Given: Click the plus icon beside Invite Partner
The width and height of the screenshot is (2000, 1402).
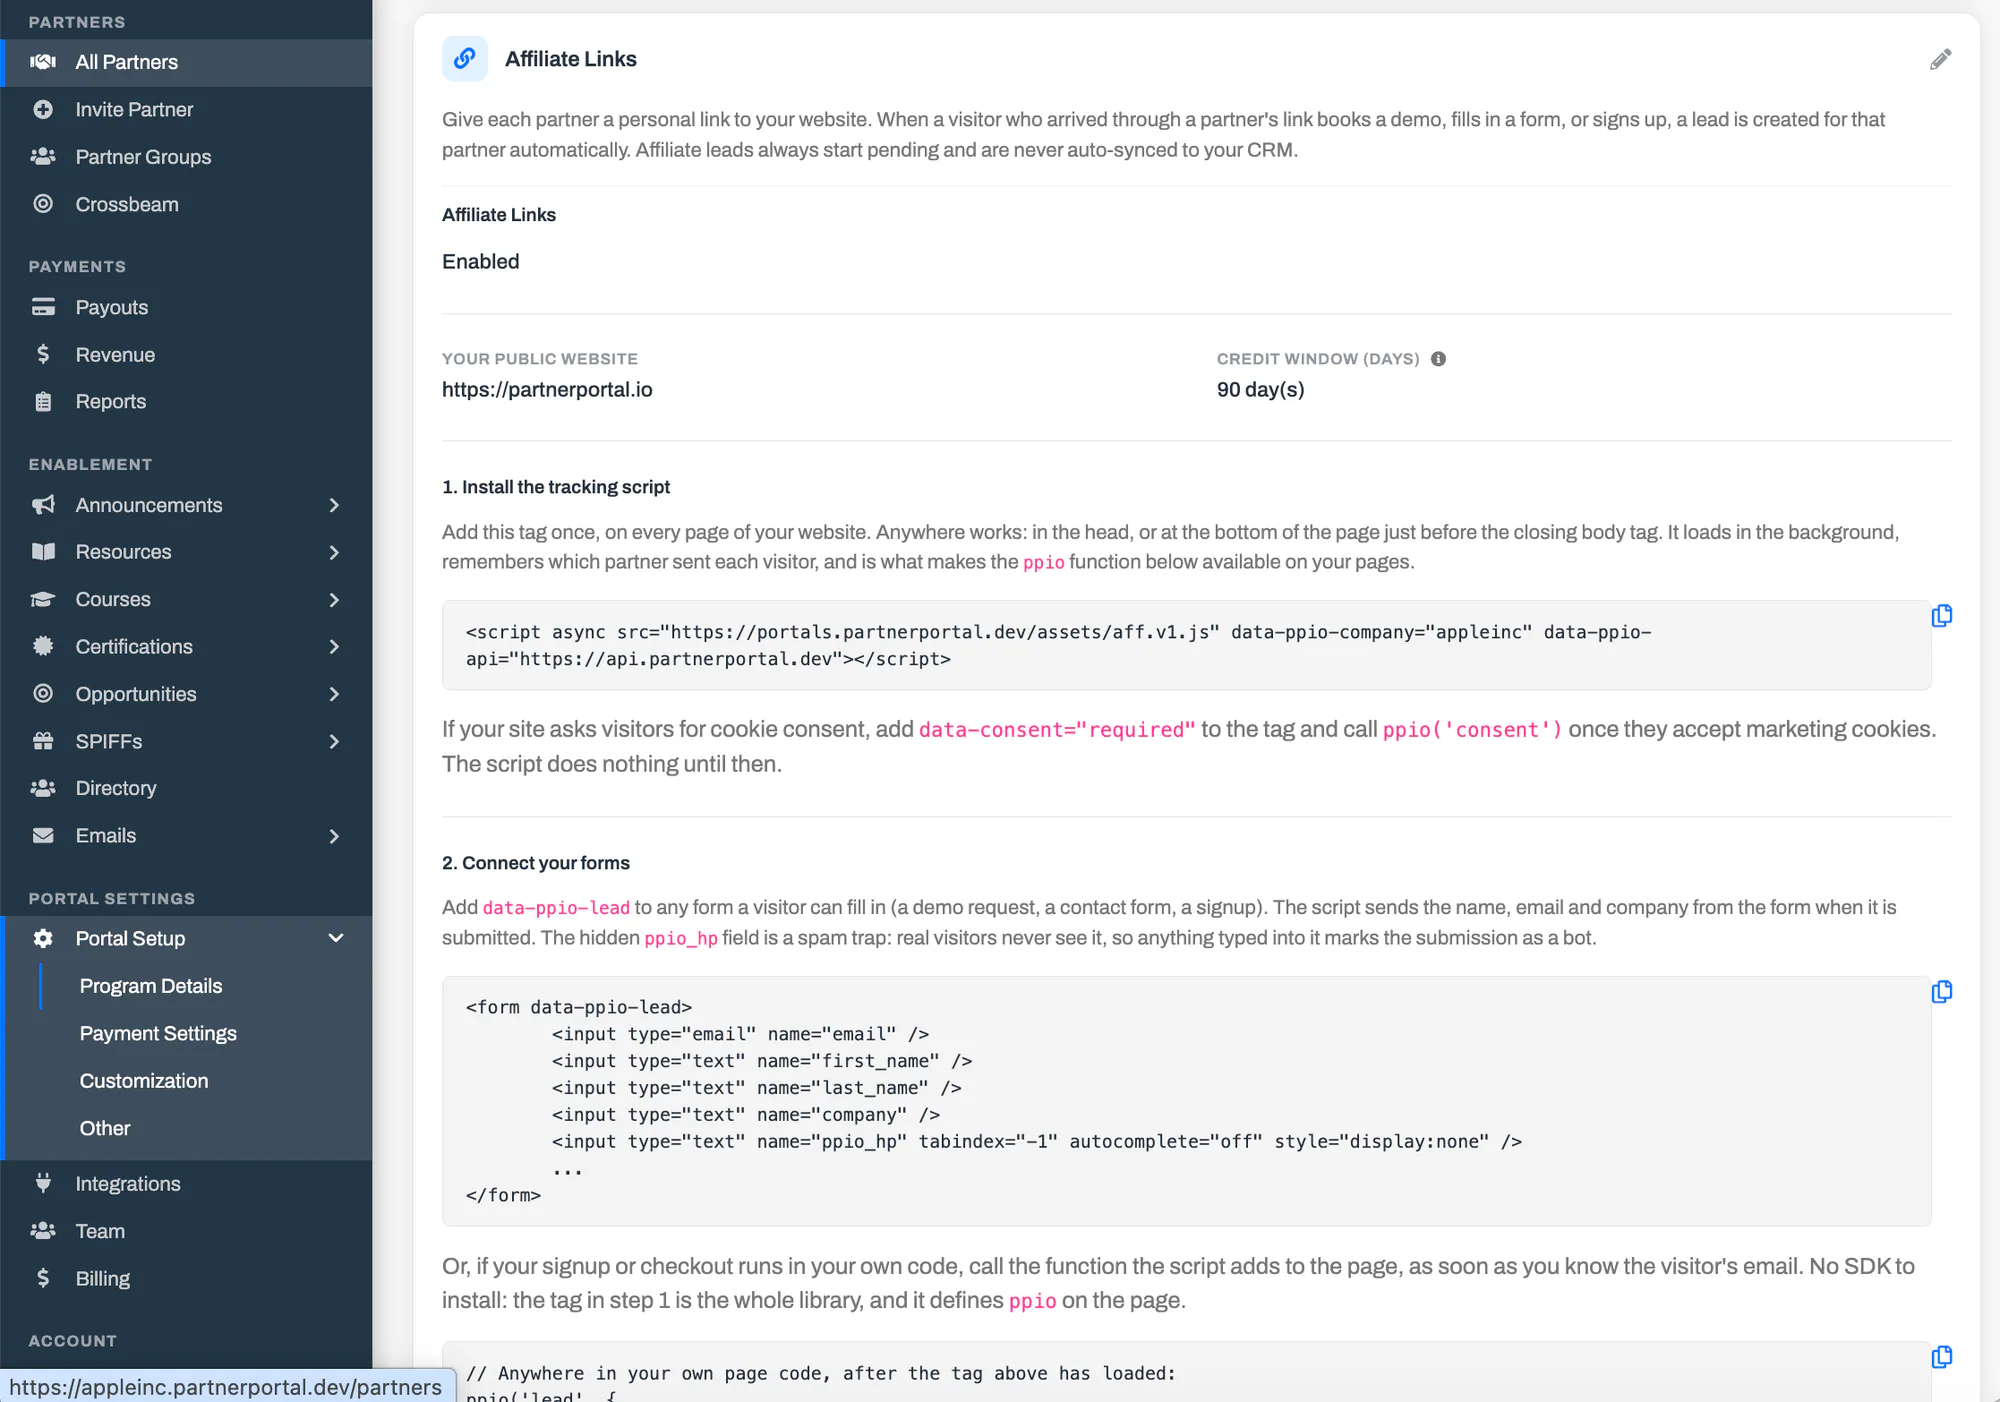Looking at the screenshot, I should point(43,110).
